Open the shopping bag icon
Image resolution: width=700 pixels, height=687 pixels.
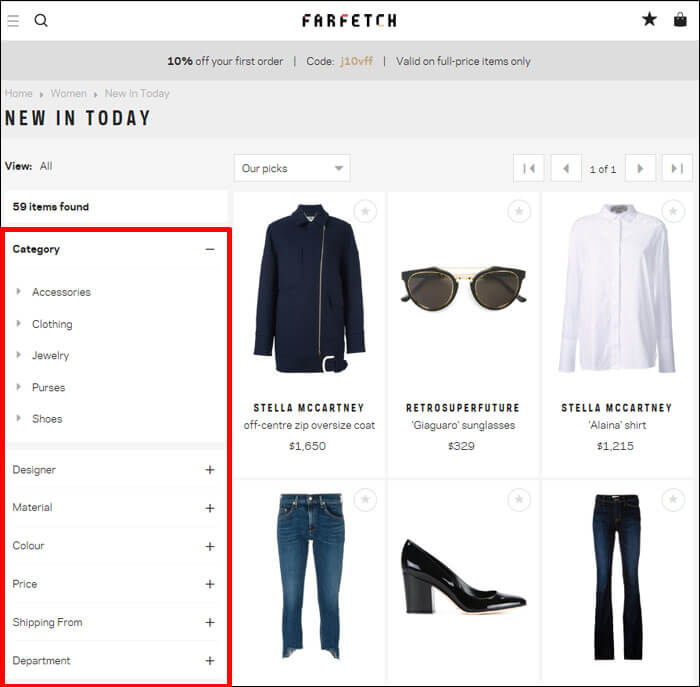(680, 20)
